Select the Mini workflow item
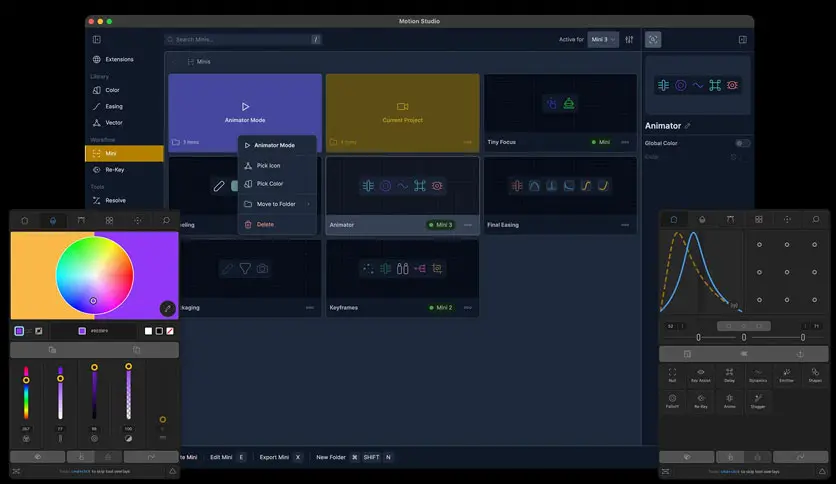The height and width of the screenshot is (484, 836). coord(124,154)
